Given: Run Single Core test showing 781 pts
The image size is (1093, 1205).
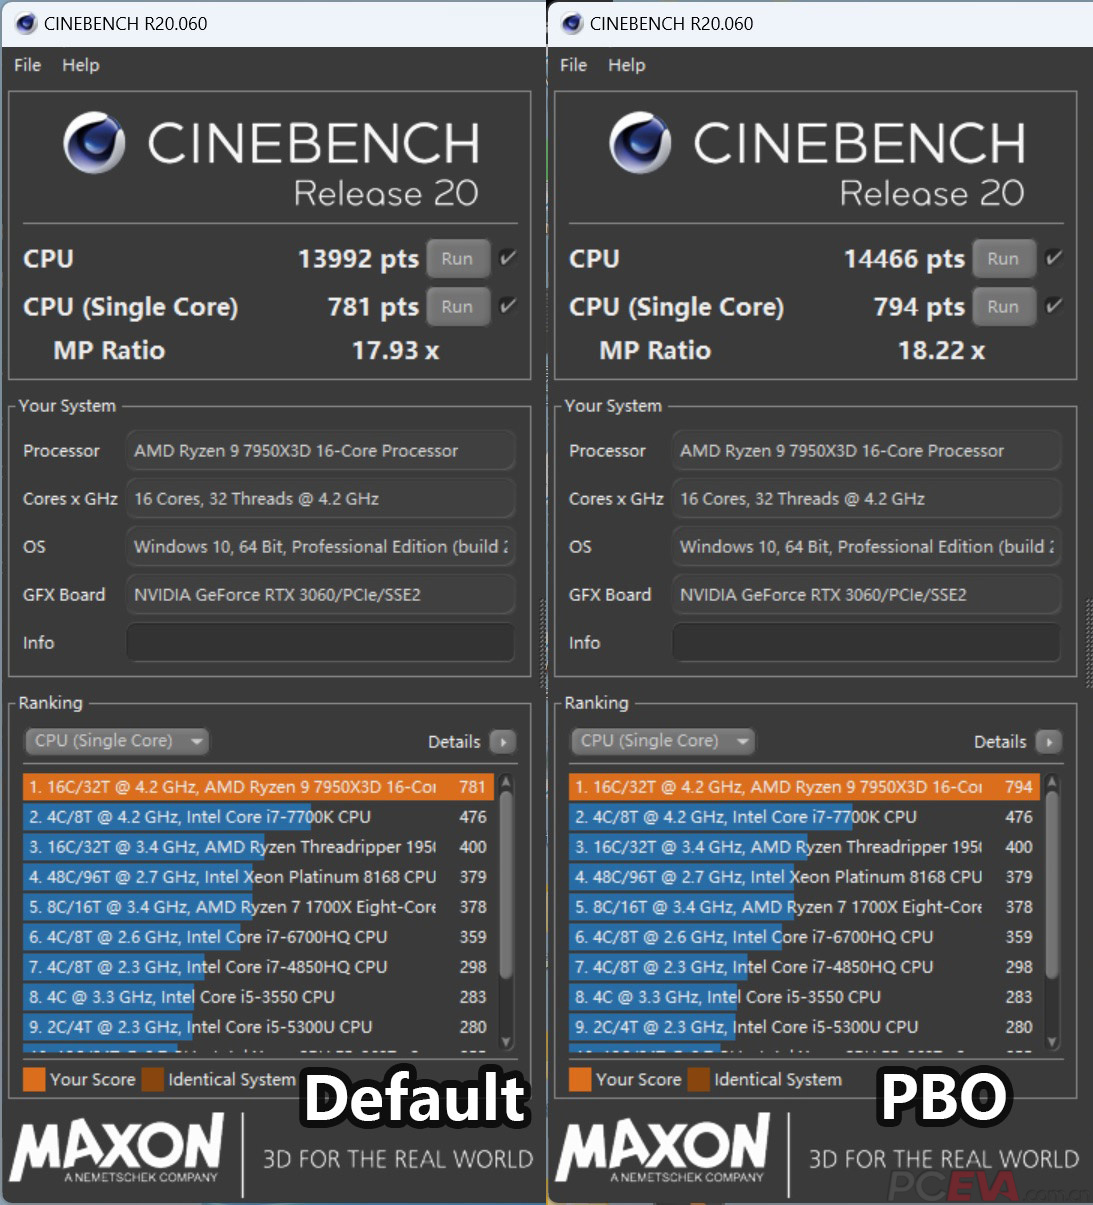Looking at the screenshot, I should 458,307.
